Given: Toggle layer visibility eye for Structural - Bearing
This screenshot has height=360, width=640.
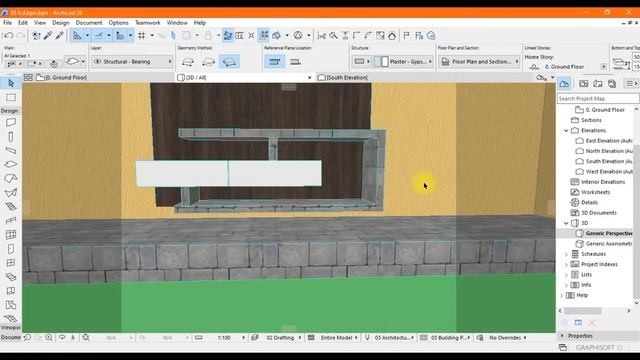Looking at the screenshot, I should point(97,62).
